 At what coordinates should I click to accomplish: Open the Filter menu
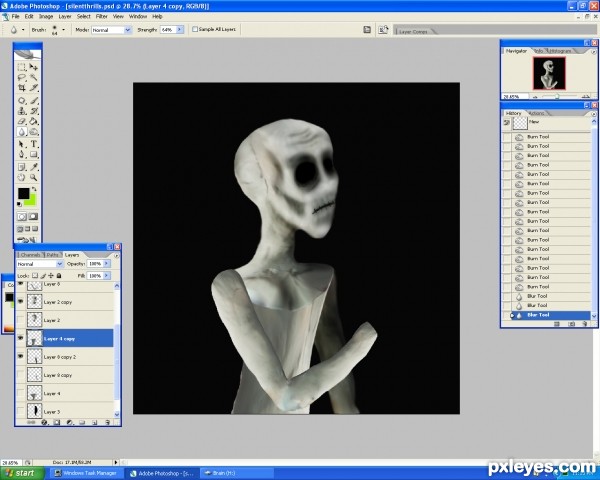(101, 16)
